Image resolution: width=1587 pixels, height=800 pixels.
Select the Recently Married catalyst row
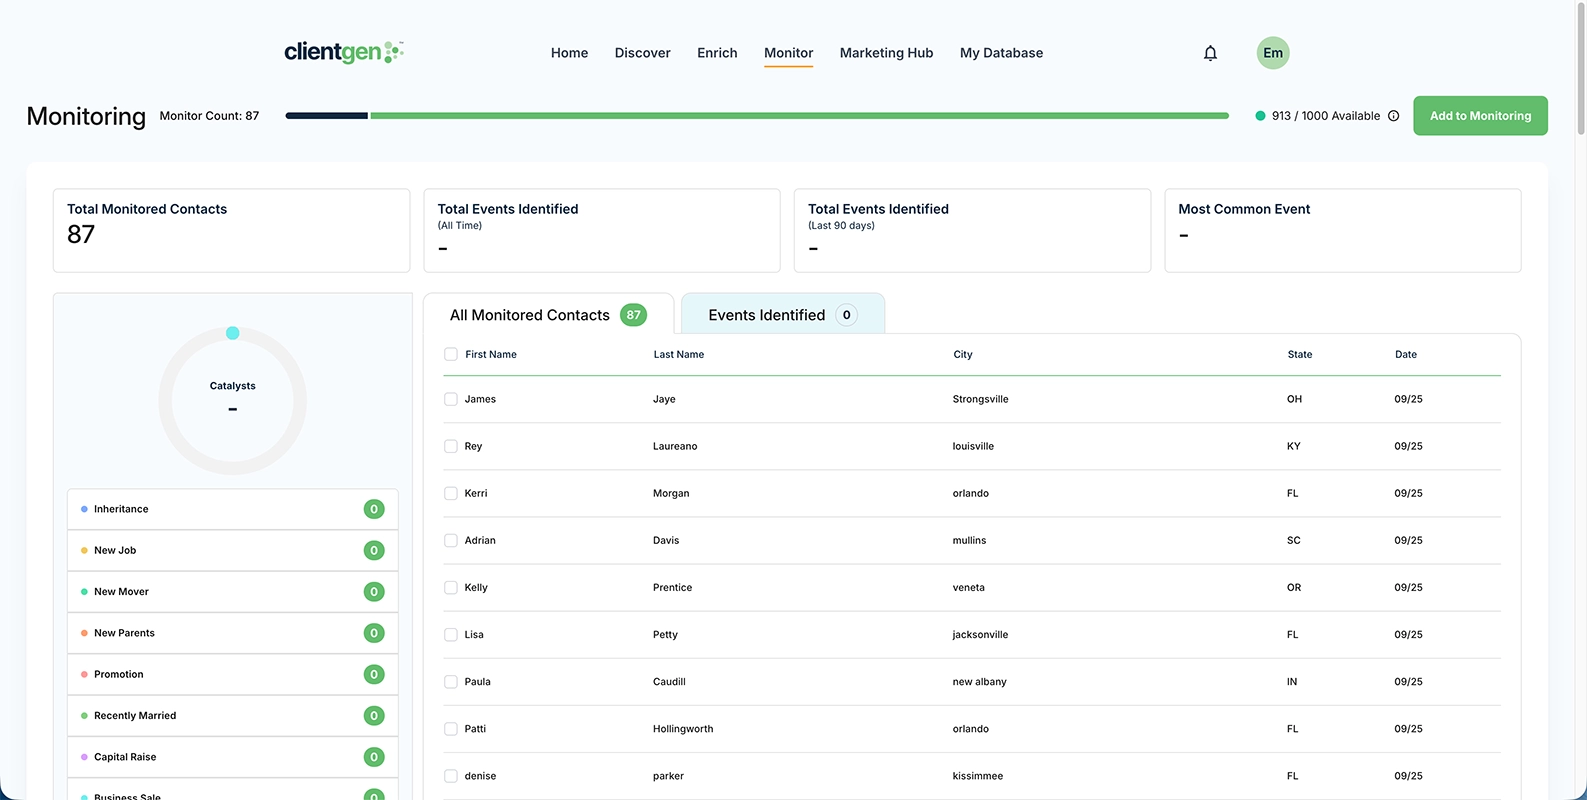click(x=135, y=716)
